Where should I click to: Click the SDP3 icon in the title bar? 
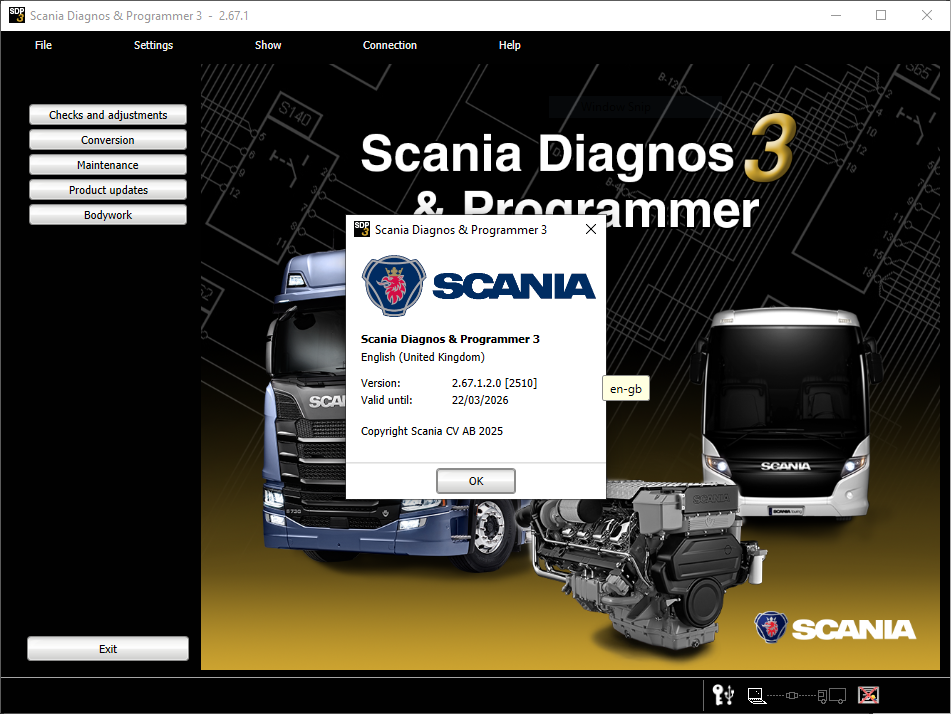(15, 16)
